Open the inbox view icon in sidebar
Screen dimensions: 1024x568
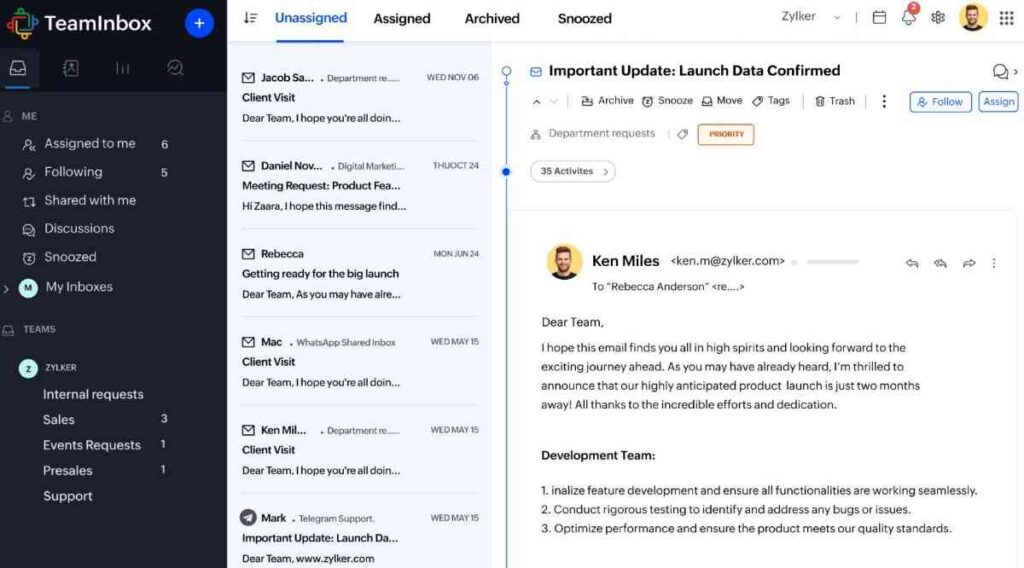[18, 68]
